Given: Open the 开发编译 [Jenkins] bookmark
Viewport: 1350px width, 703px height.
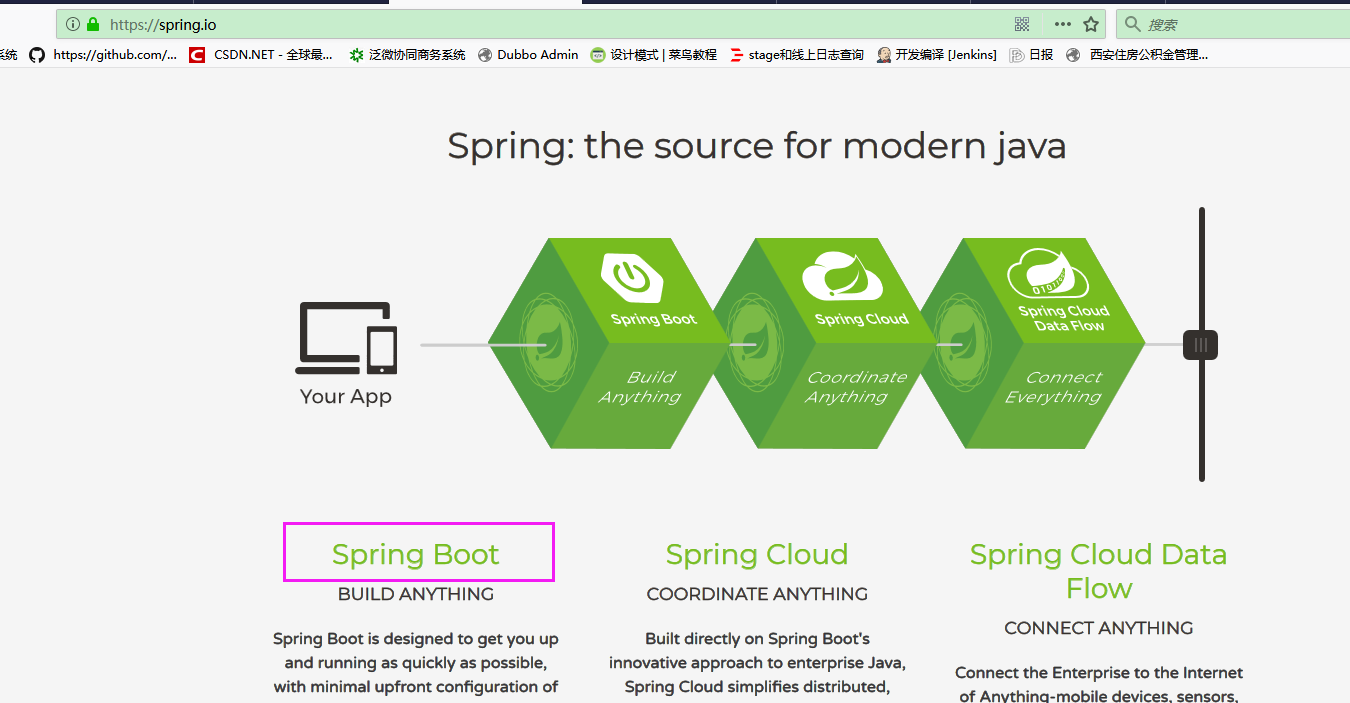Looking at the screenshot, I should tap(936, 55).
